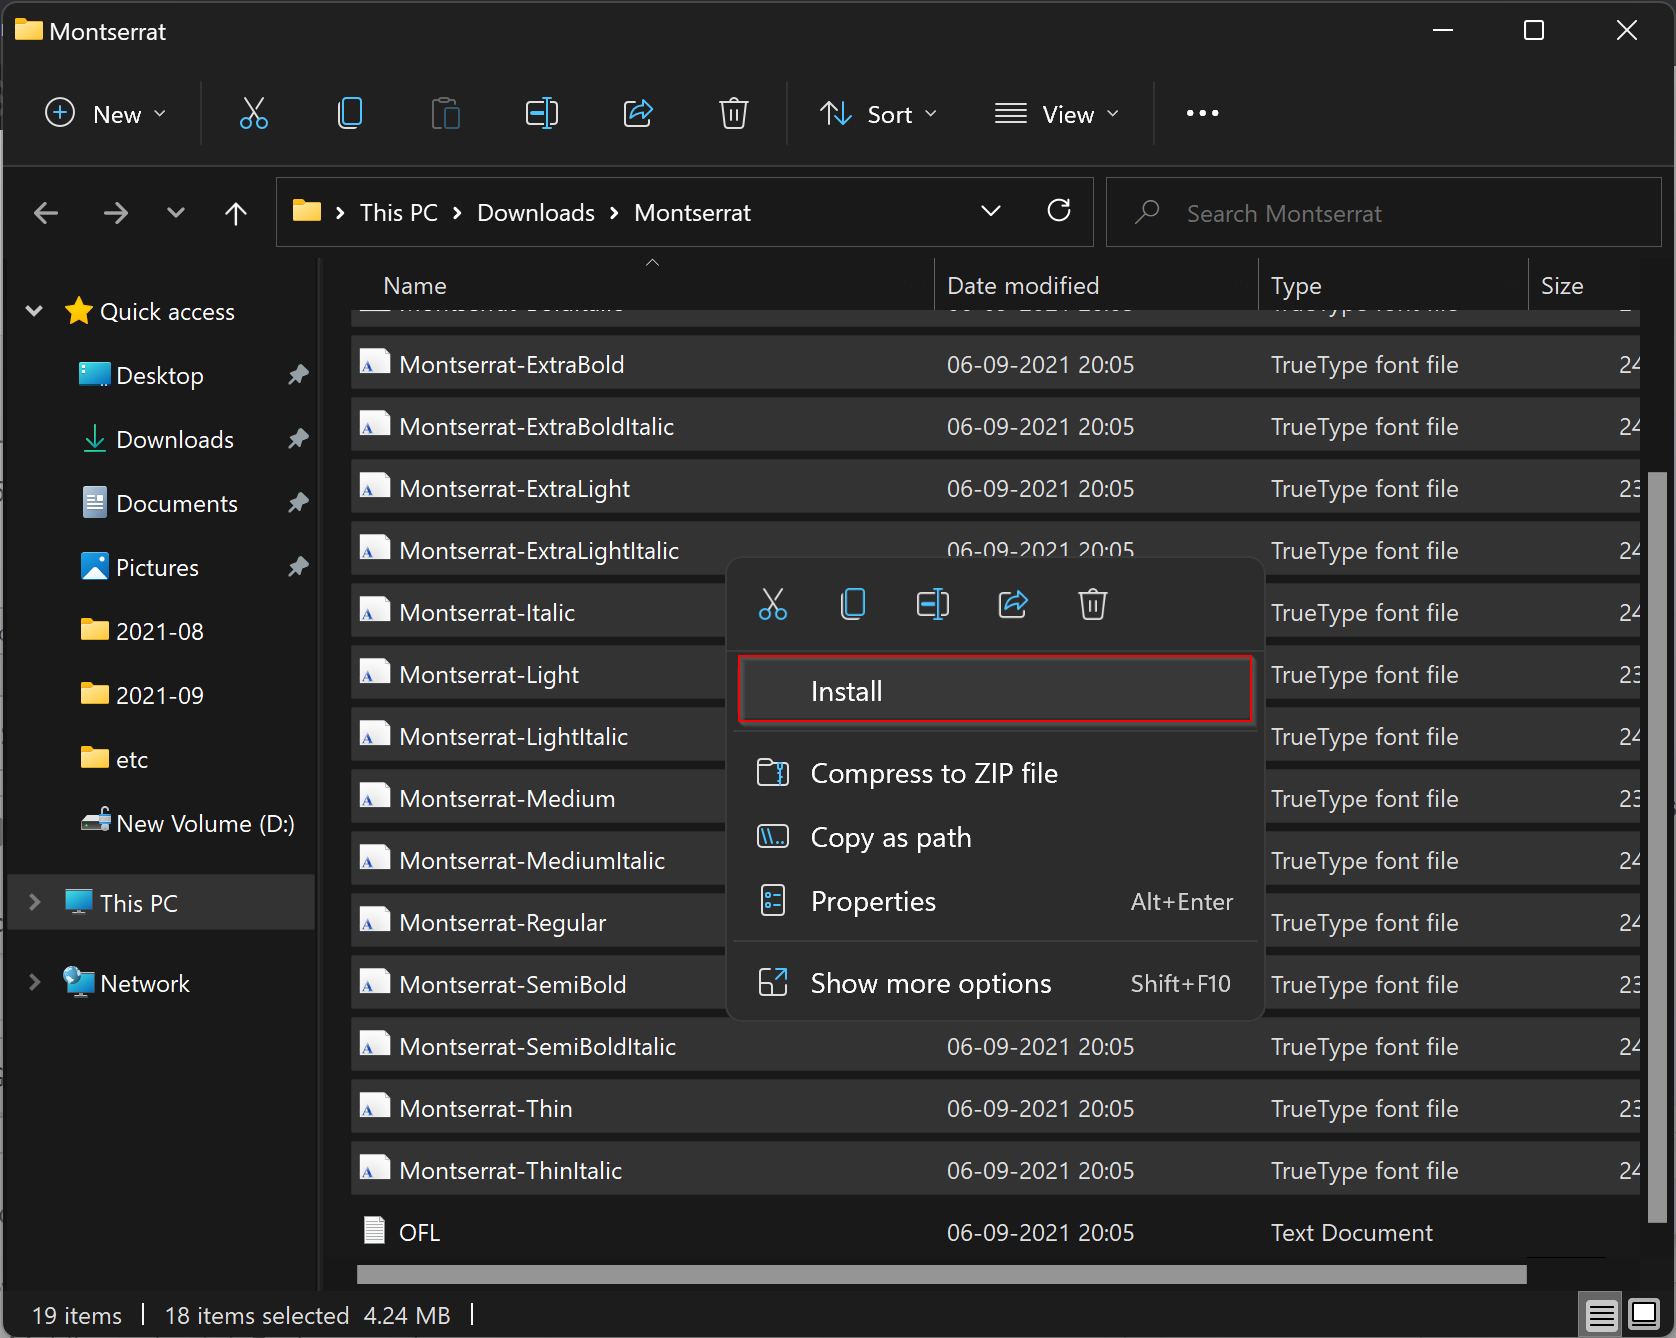Viewport: 1676px width, 1338px height.
Task: Choose Install from the context menu
Action: click(995, 690)
